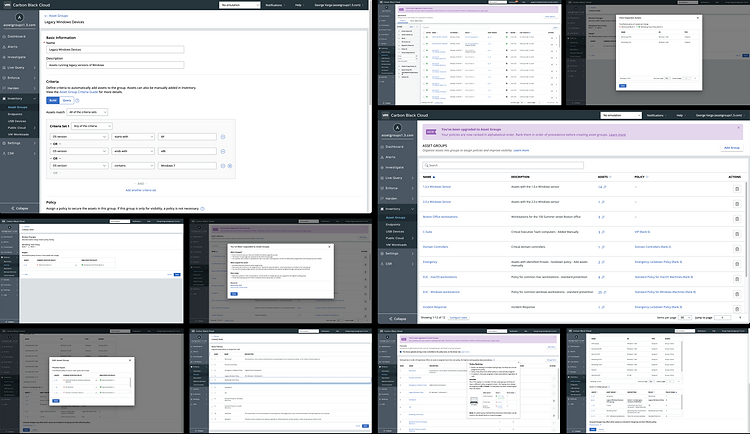Screen dimensions: 750x434
Task: Switch to Query criteria mode
Action: coord(66,100)
